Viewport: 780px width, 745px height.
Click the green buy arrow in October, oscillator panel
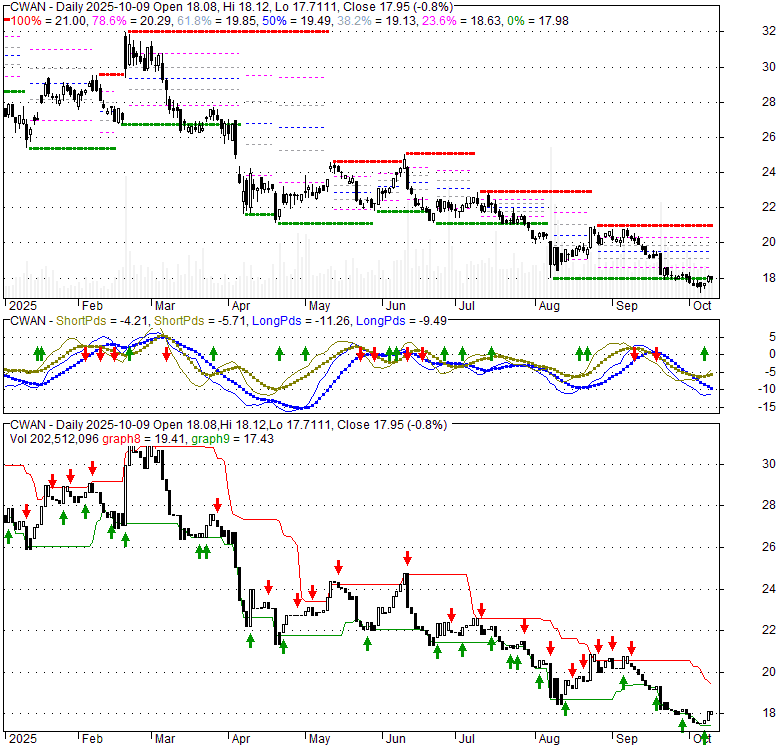click(704, 354)
